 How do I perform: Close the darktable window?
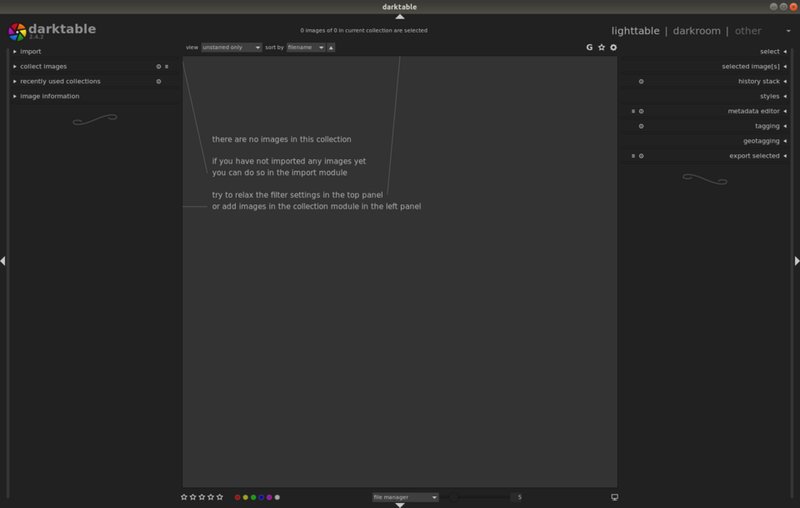coord(793,7)
